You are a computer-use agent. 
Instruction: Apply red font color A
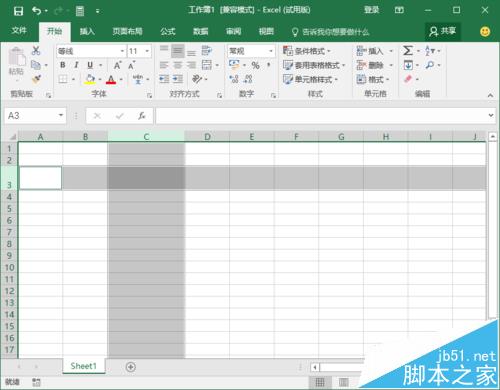[111, 79]
